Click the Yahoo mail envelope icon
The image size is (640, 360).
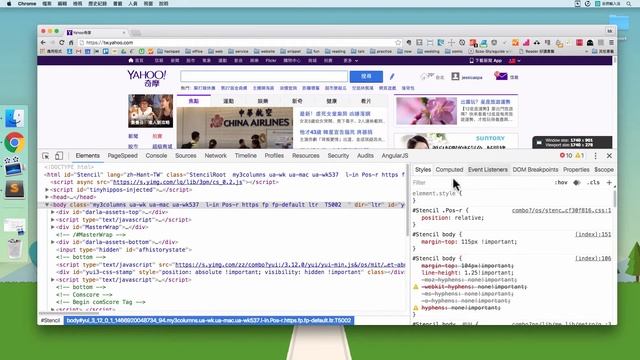501,76
